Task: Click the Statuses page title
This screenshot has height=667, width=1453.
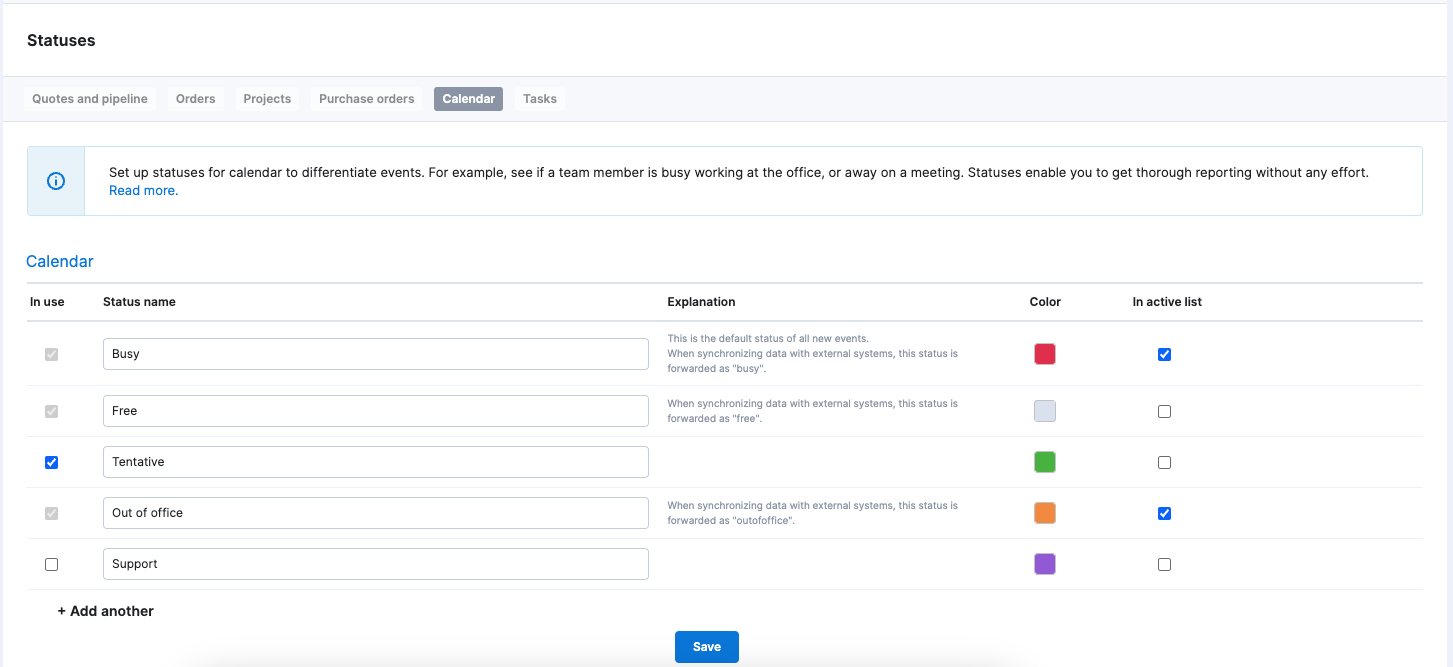Action: pos(61,41)
